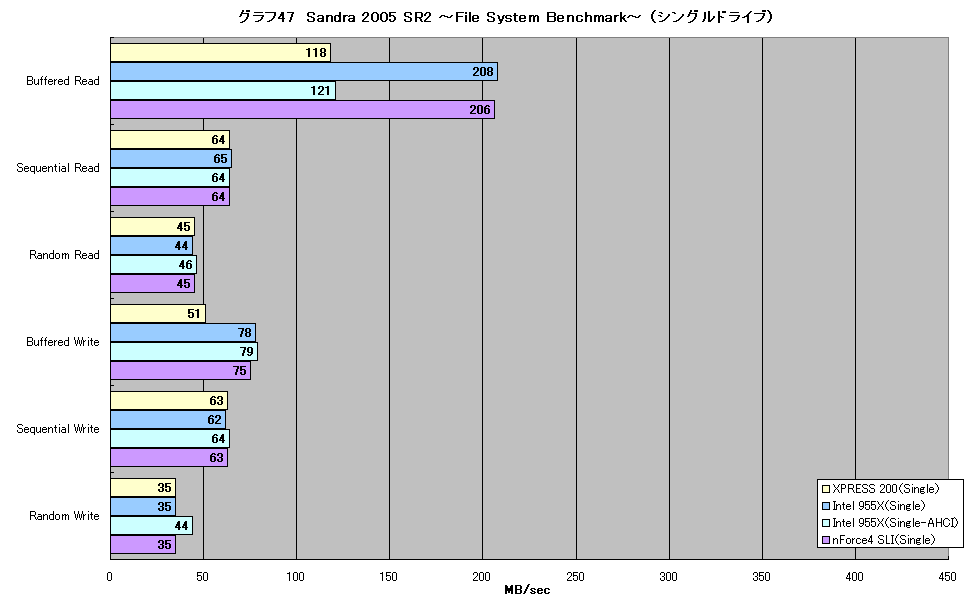
Task: Click the chart title mentioning Sandra 2005 SR2
Action: click(x=505, y=17)
